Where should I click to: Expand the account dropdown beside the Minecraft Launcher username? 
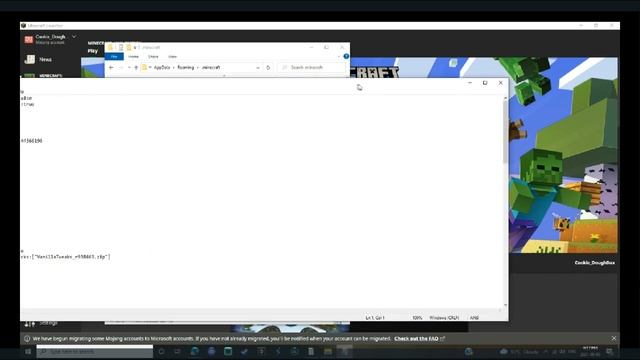74,37
